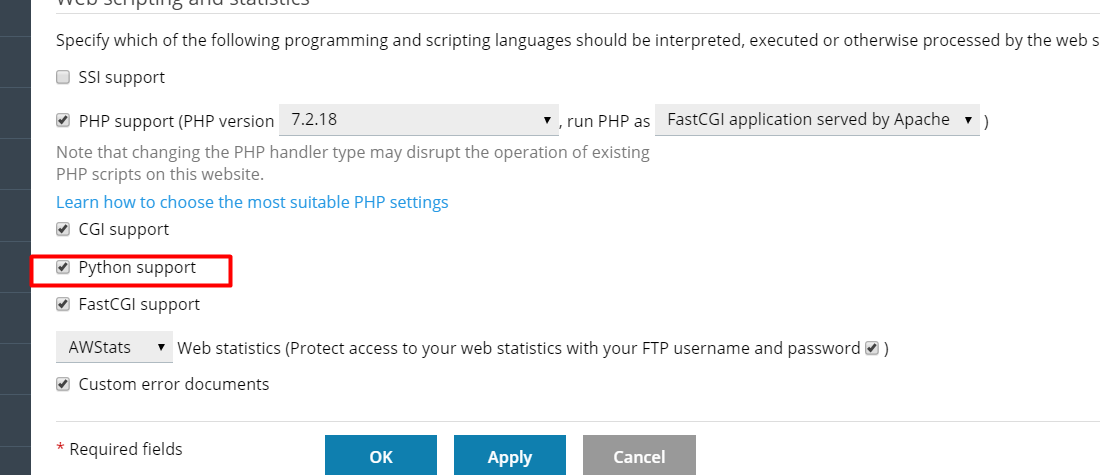Toggle the FastCGI support checkbox
Screen dimensions: 1100x475
pyautogui.click(x=63, y=304)
